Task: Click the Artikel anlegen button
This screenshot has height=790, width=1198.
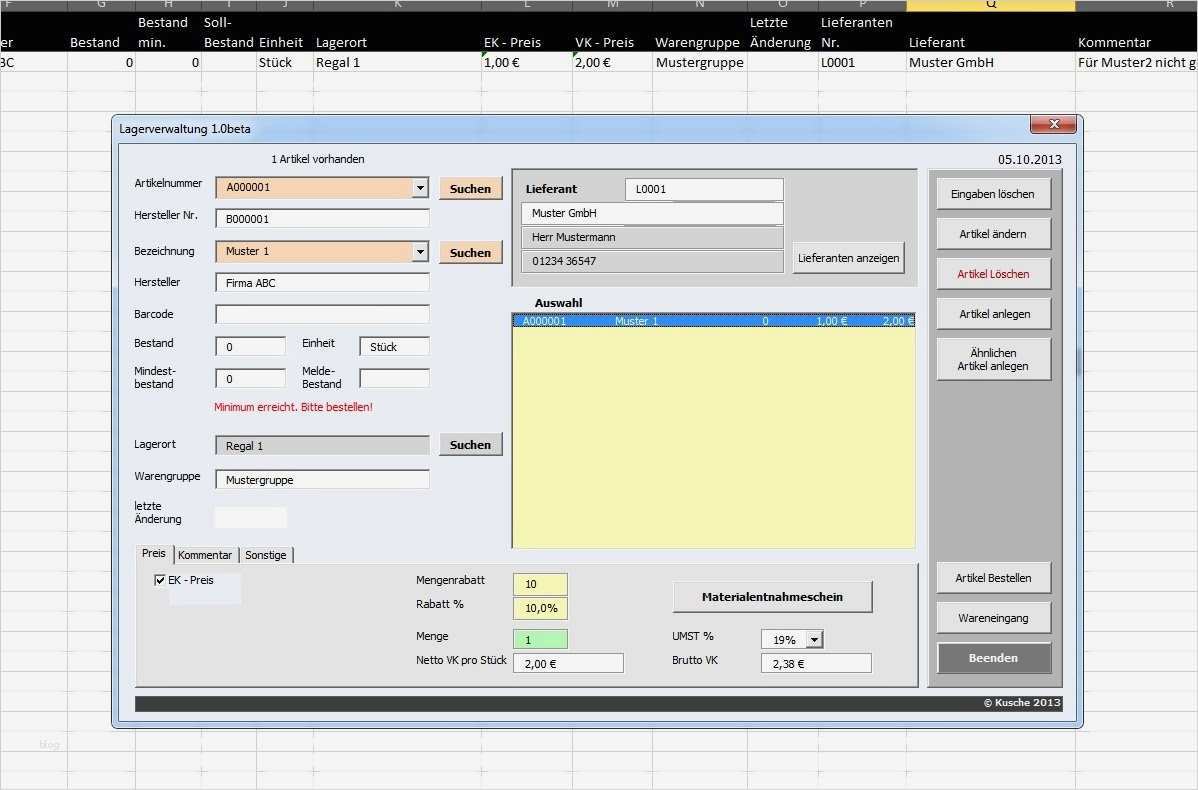Action: [x=993, y=314]
